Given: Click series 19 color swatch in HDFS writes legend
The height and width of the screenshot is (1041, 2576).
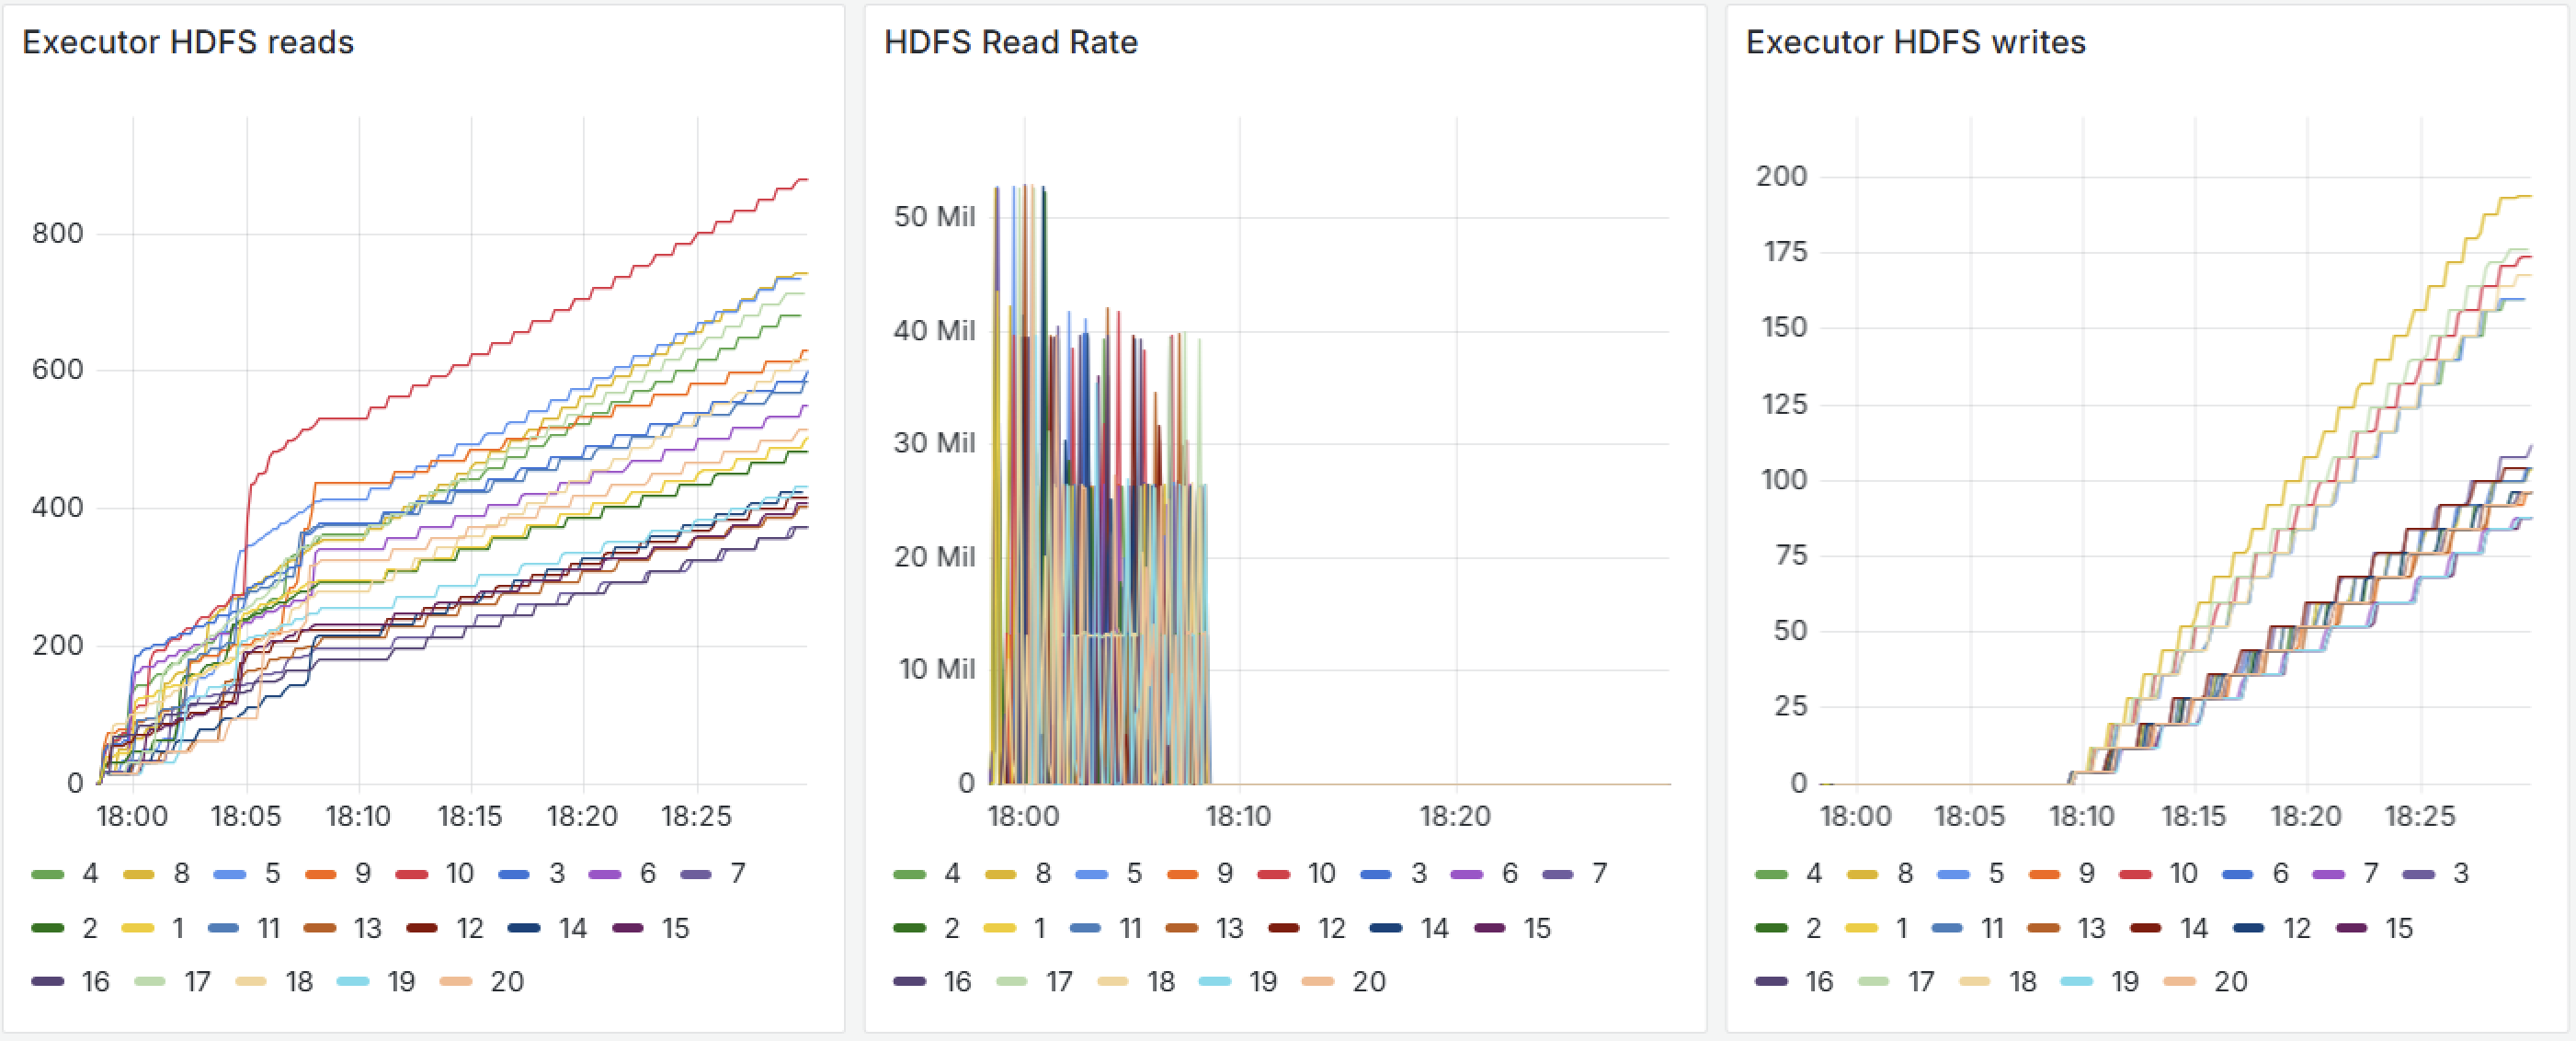Looking at the screenshot, I should (x=2076, y=982).
